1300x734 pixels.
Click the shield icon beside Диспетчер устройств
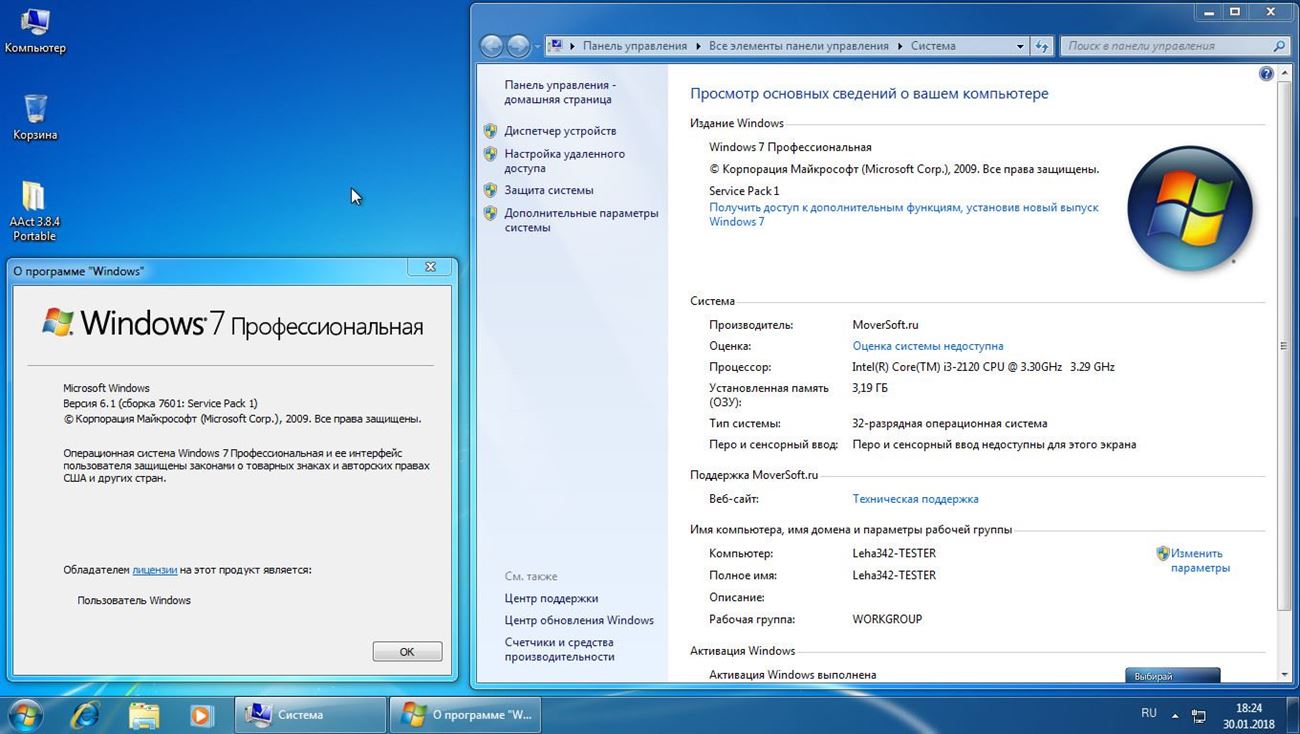490,131
